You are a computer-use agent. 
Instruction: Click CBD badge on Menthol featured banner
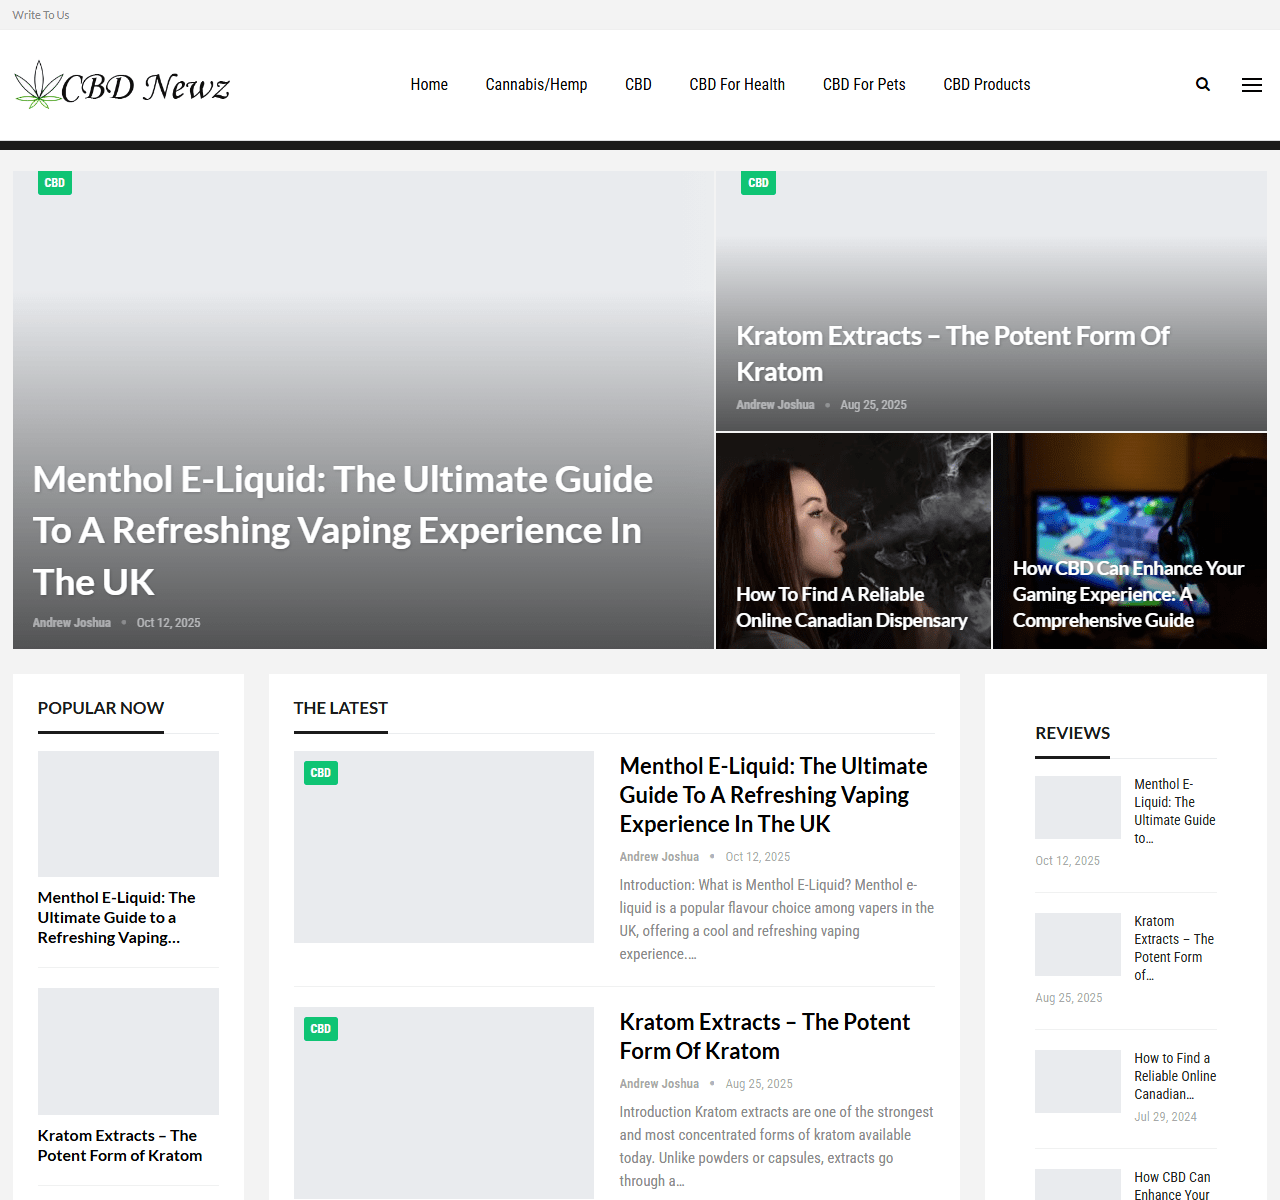[x=55, y=183]
